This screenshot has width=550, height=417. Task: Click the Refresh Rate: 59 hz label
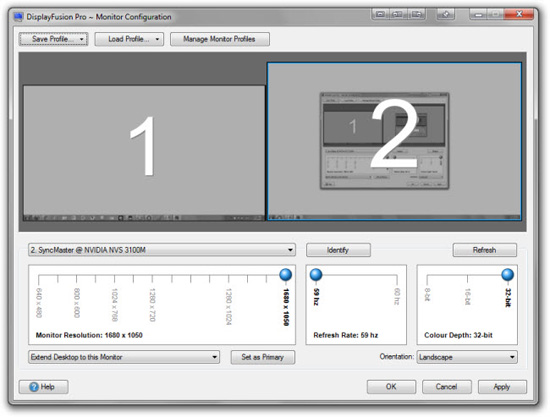[346, 335]
